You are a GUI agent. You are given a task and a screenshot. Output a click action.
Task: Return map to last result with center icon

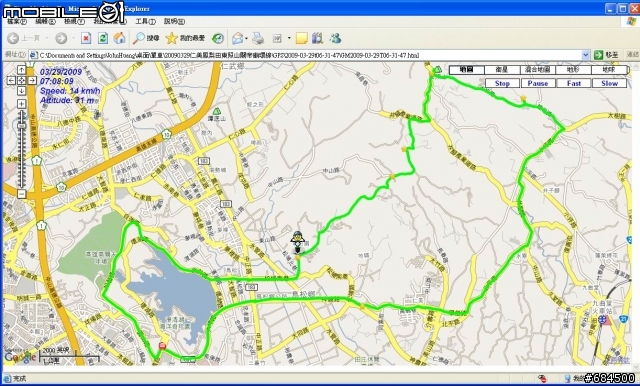coord(21,80)
